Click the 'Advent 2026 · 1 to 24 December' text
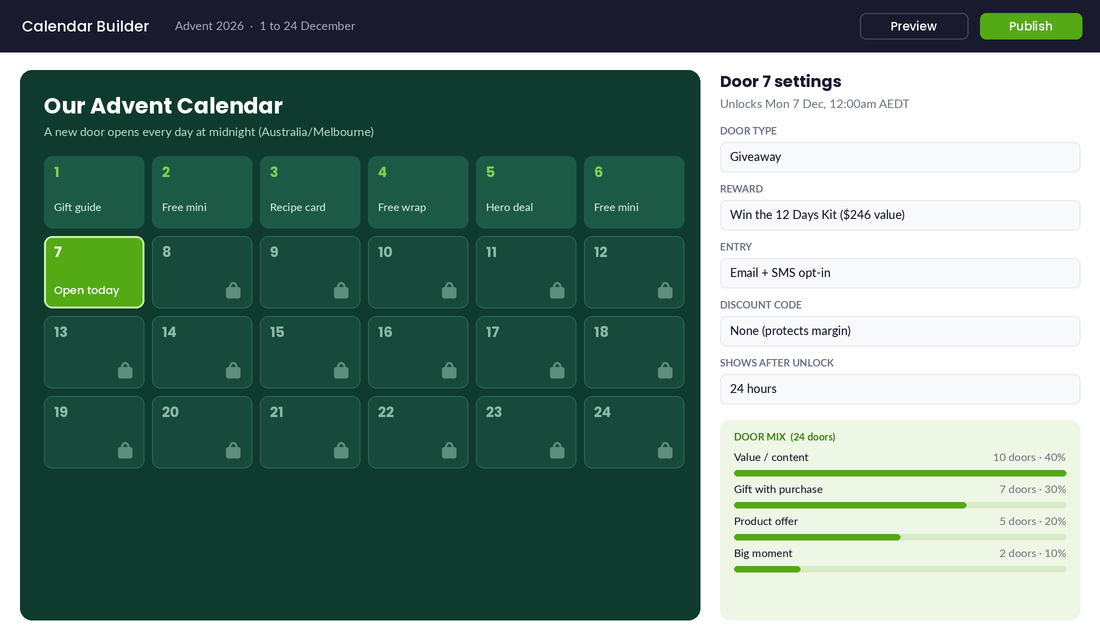The image size is (1100, 640). [265, 26]
